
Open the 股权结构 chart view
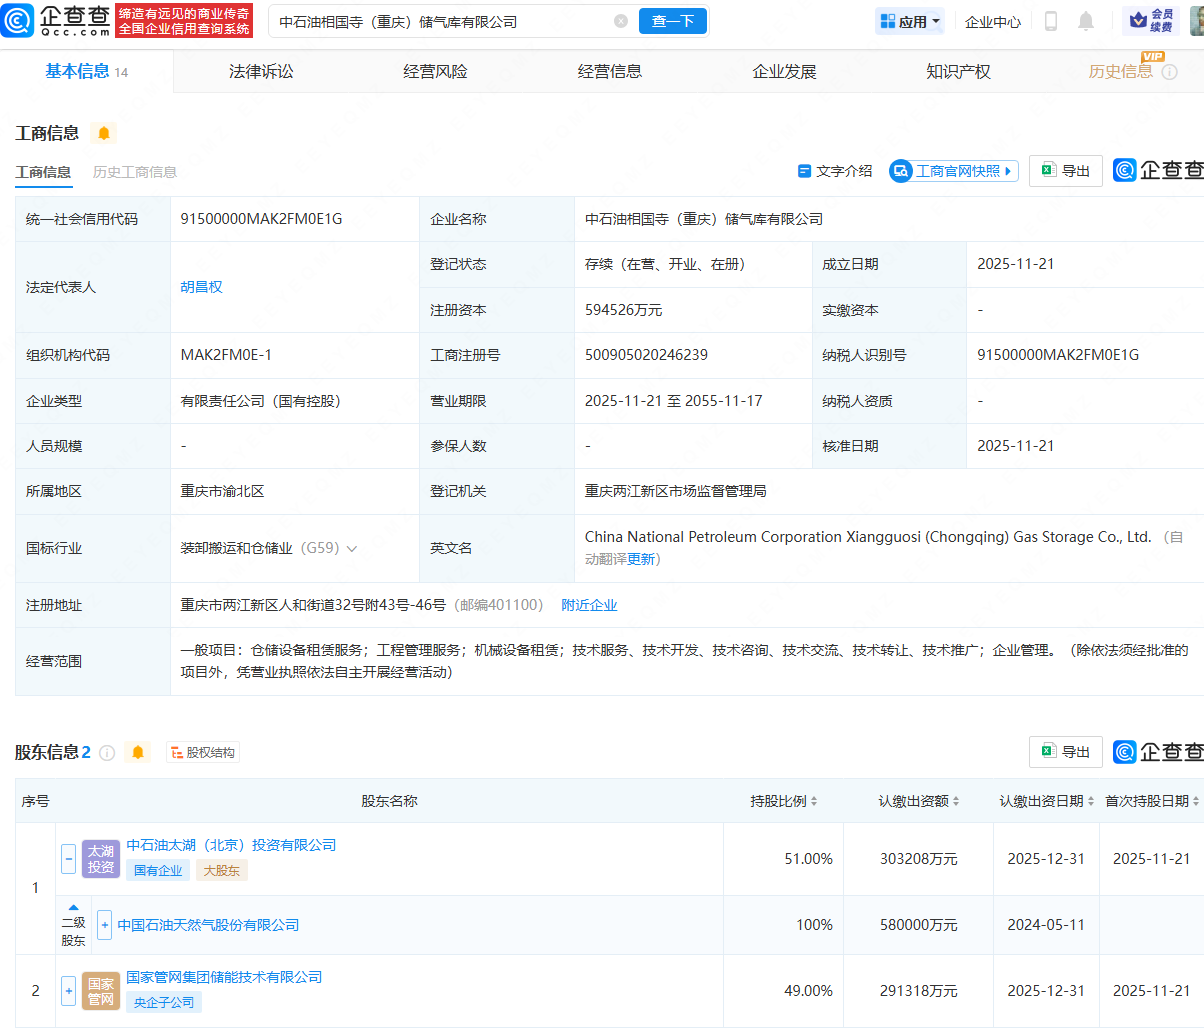click(202, 752)
